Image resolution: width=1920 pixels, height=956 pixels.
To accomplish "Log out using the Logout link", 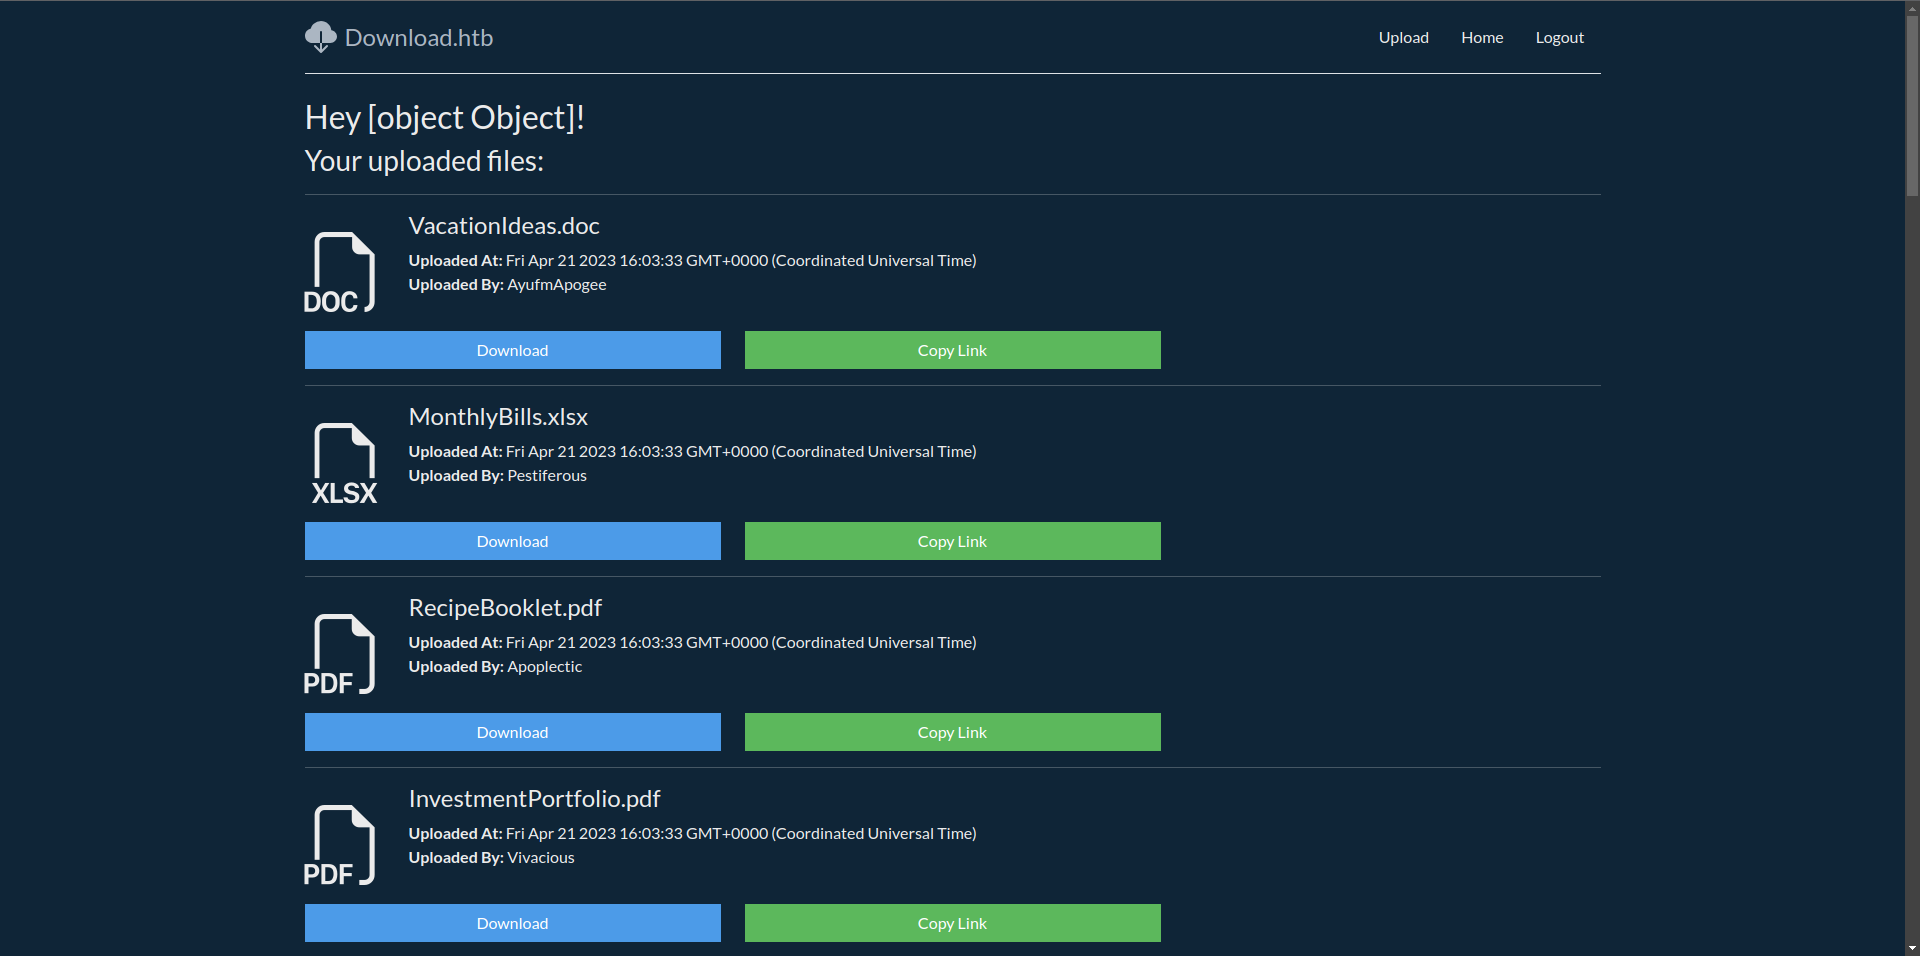I will coord(1559,38).
